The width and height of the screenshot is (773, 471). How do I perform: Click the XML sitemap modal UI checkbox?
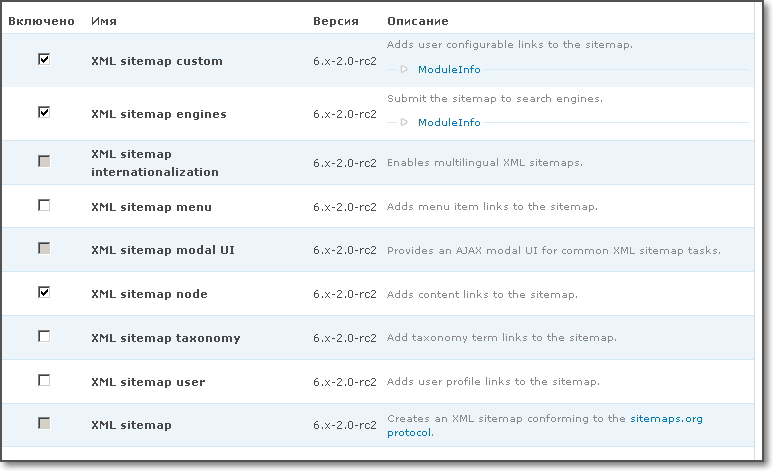click(x=44, y=248)
